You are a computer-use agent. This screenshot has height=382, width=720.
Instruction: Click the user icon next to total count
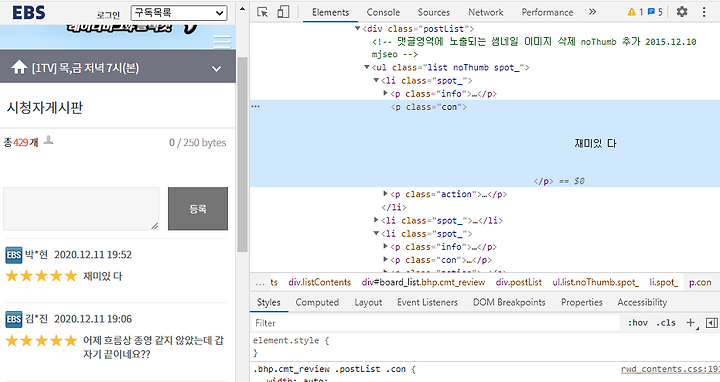(x=48, y=140)
